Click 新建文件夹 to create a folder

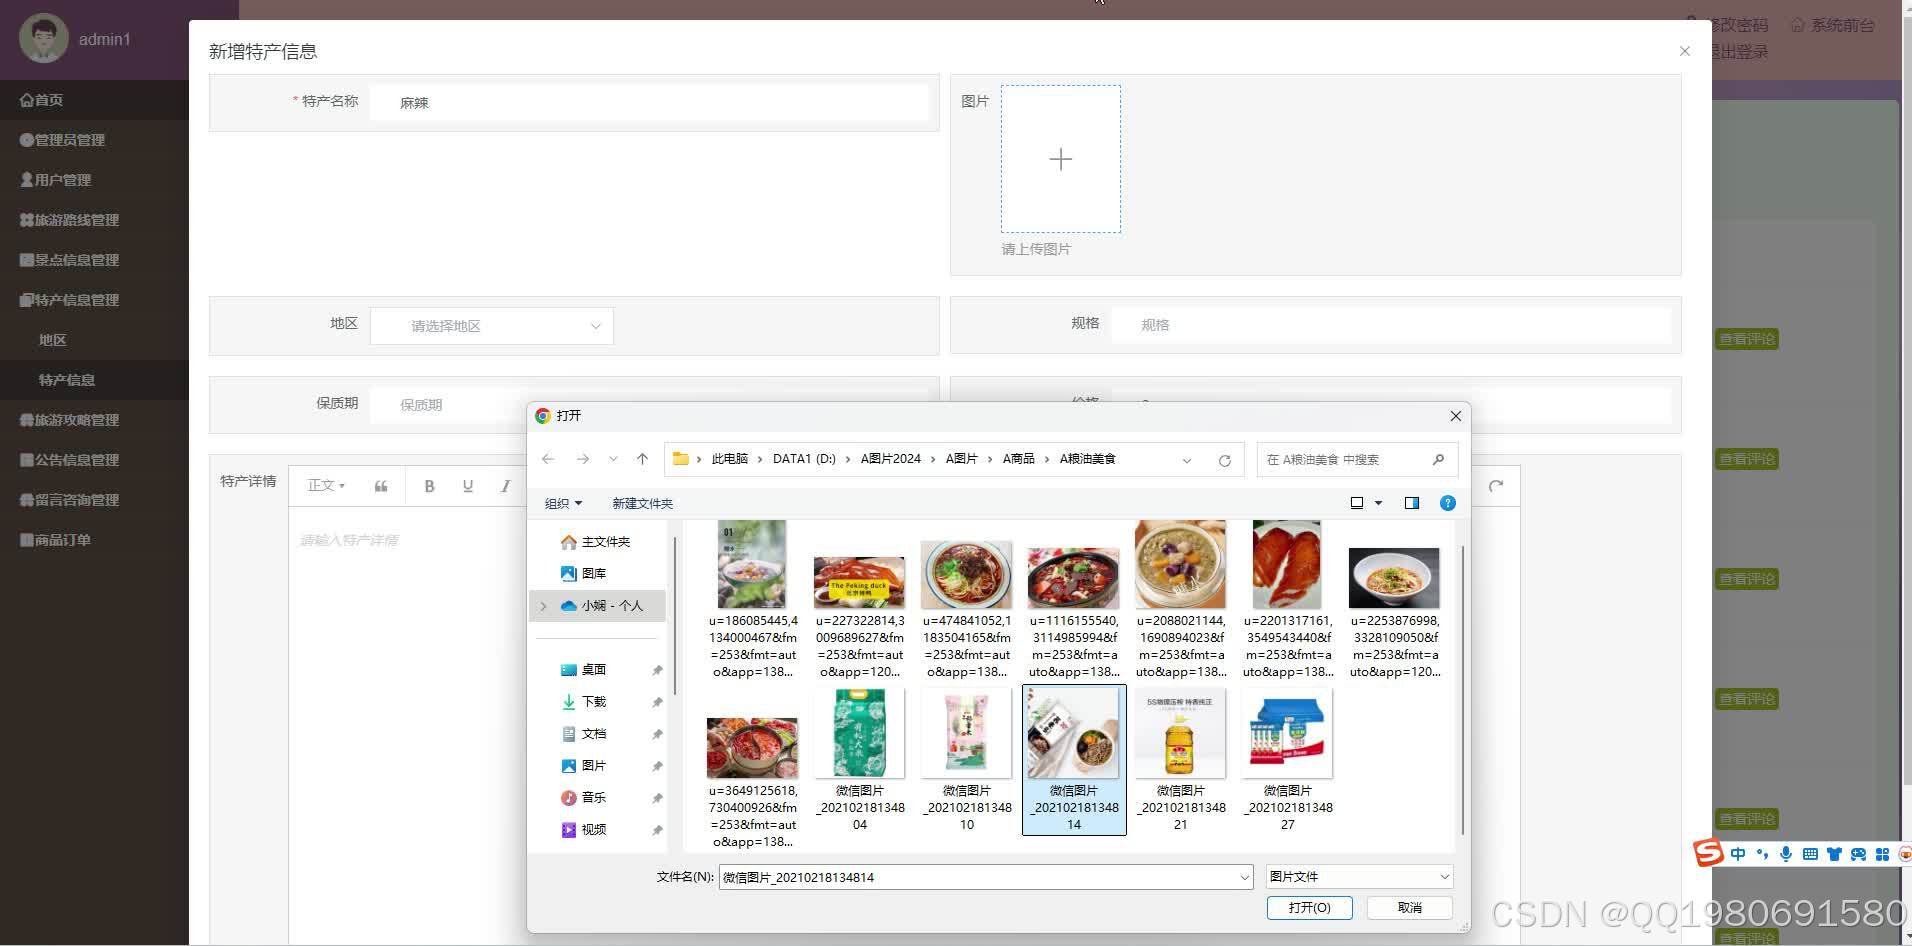pos(642,503)
